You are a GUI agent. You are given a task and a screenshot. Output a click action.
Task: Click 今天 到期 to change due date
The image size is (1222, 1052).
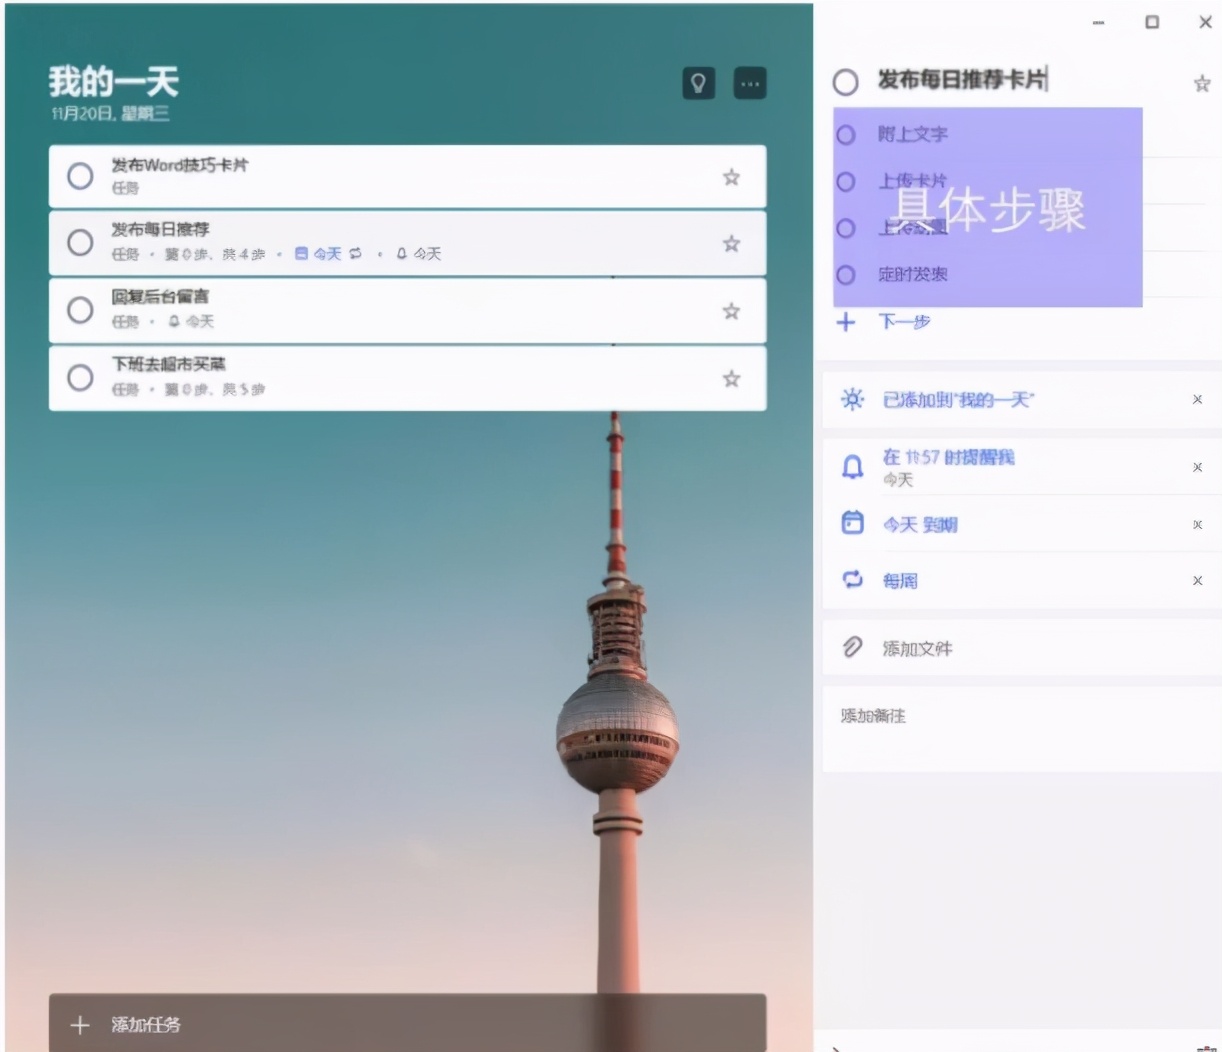(x=917, y=523)
